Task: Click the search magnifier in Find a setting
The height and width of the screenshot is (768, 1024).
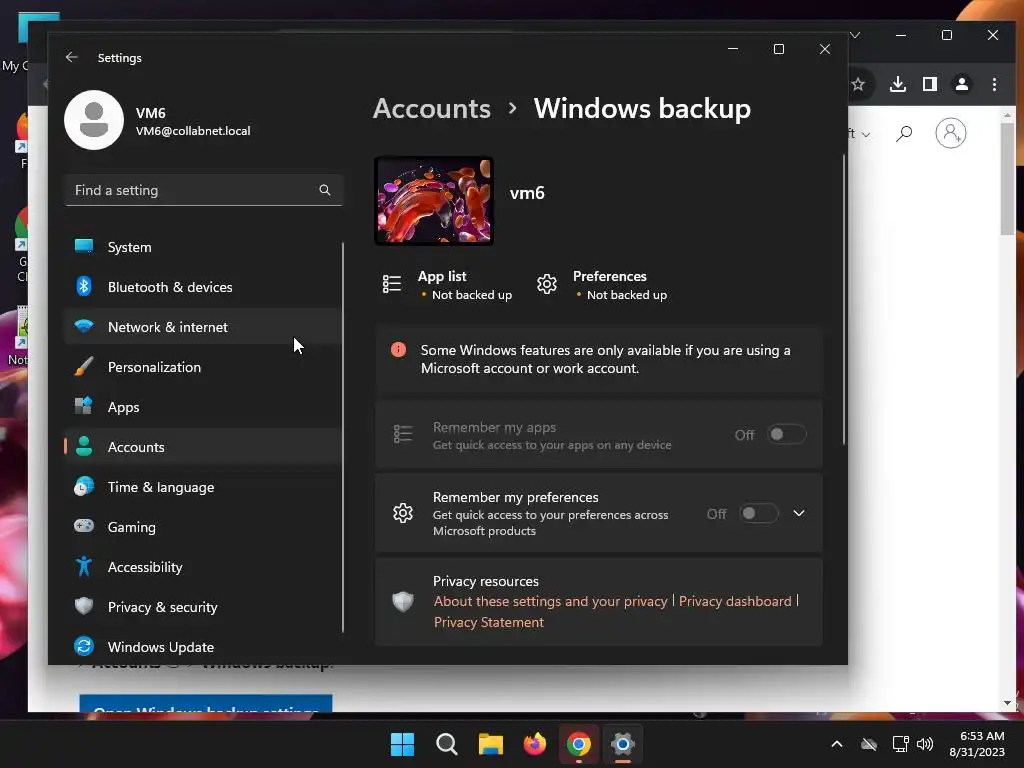Action: 325,190
